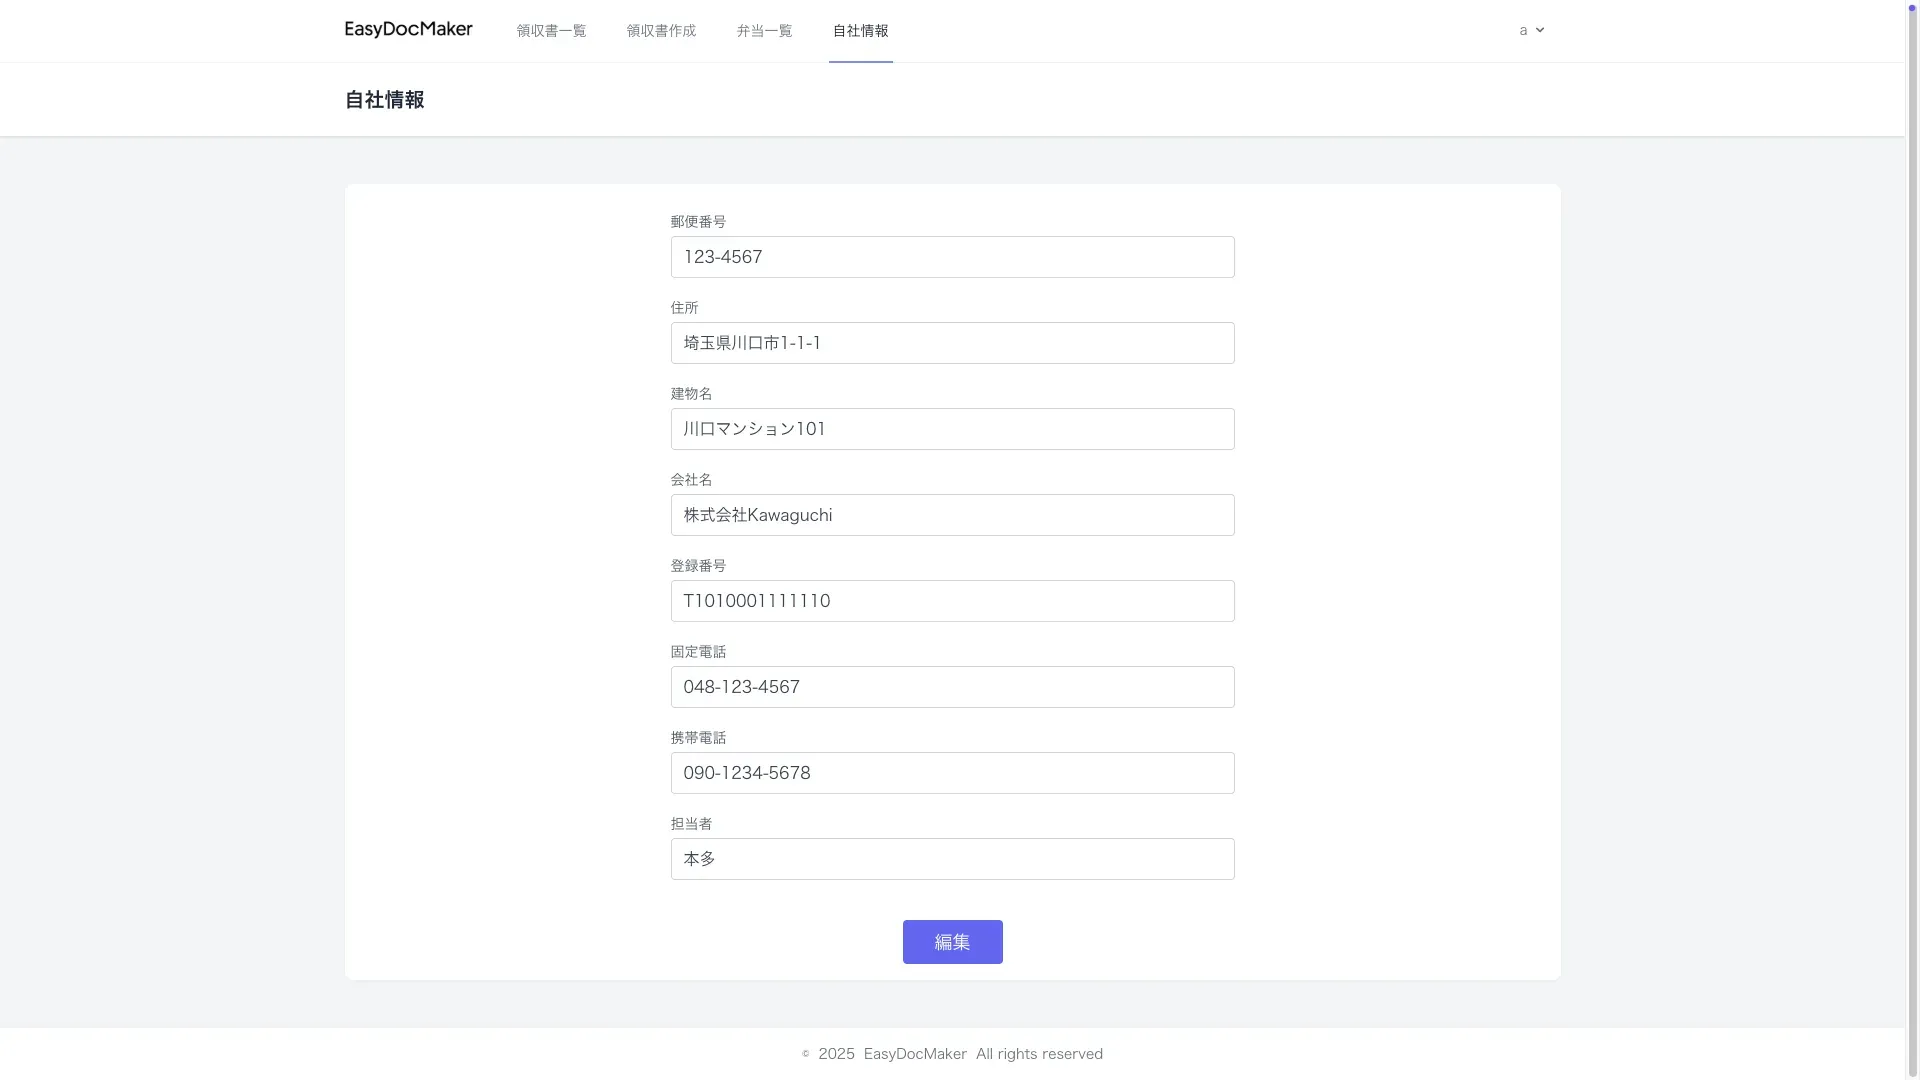Click into the 建物名 field
Screen dimensions: 1920x1080
coord(952,429)
